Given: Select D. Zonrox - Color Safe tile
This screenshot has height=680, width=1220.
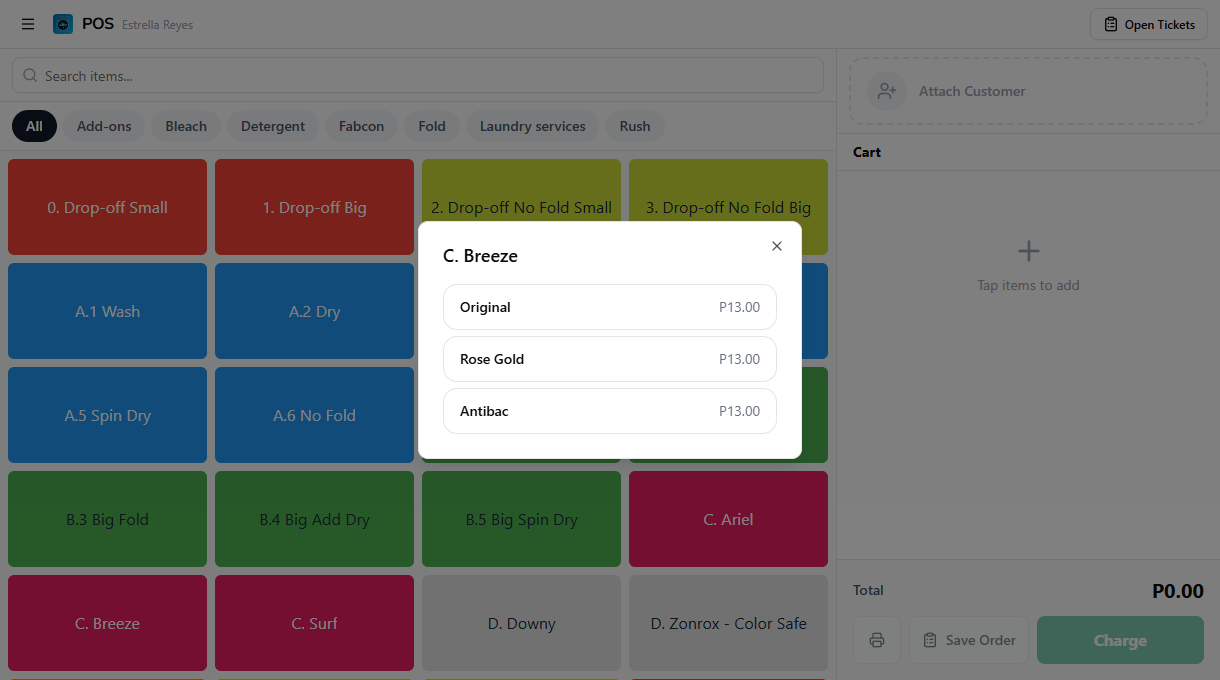Looking at the screenshot, I should 728,623.
